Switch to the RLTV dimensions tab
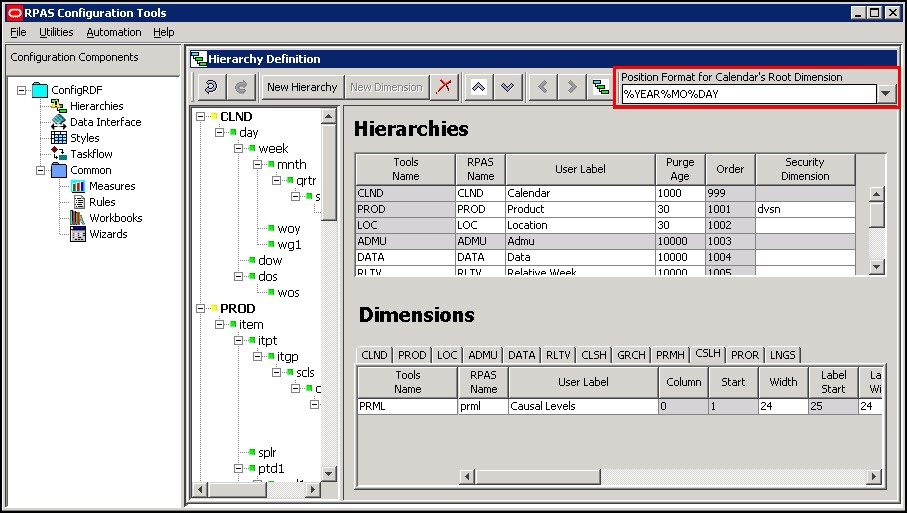The image size is (907, 513). click(x=558, y=355)
